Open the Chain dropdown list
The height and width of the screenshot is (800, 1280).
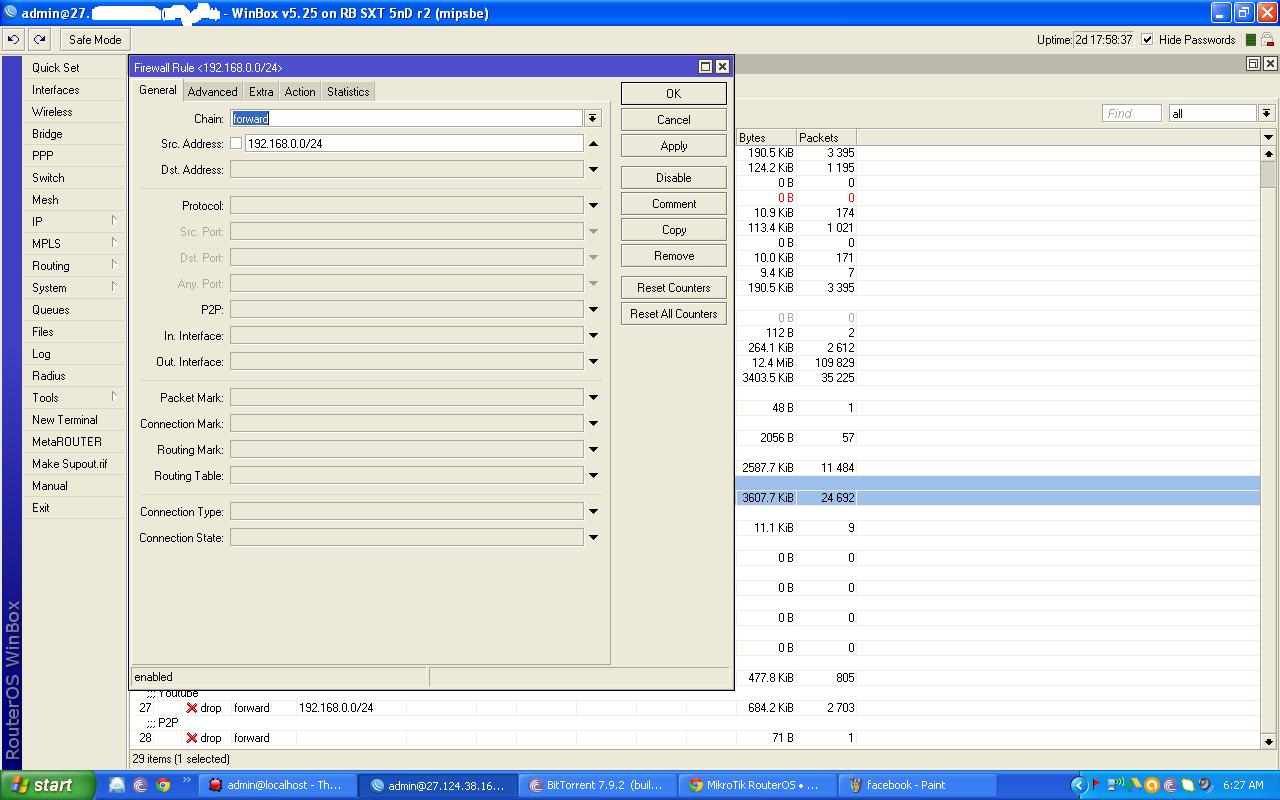[593, 118]
